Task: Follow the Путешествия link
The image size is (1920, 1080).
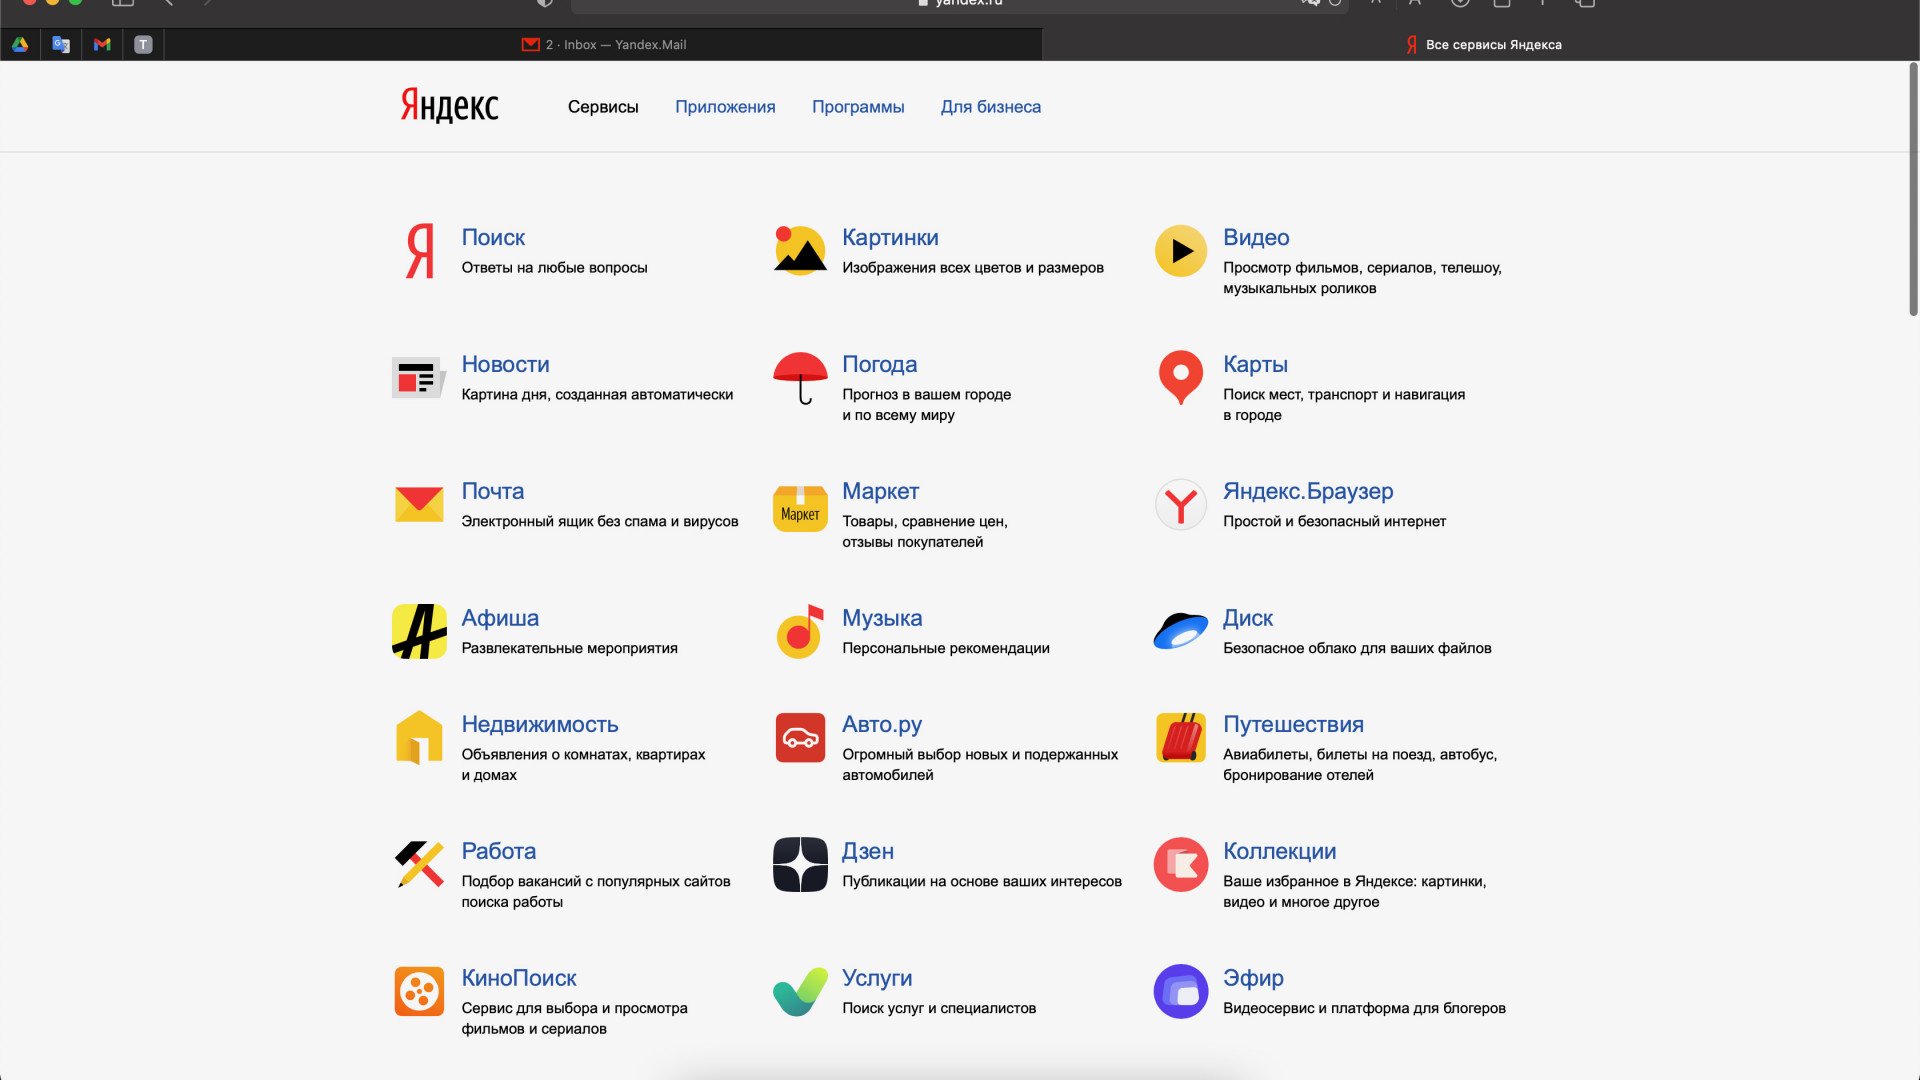Action: pyautogui.click(x=1293, y=724)
